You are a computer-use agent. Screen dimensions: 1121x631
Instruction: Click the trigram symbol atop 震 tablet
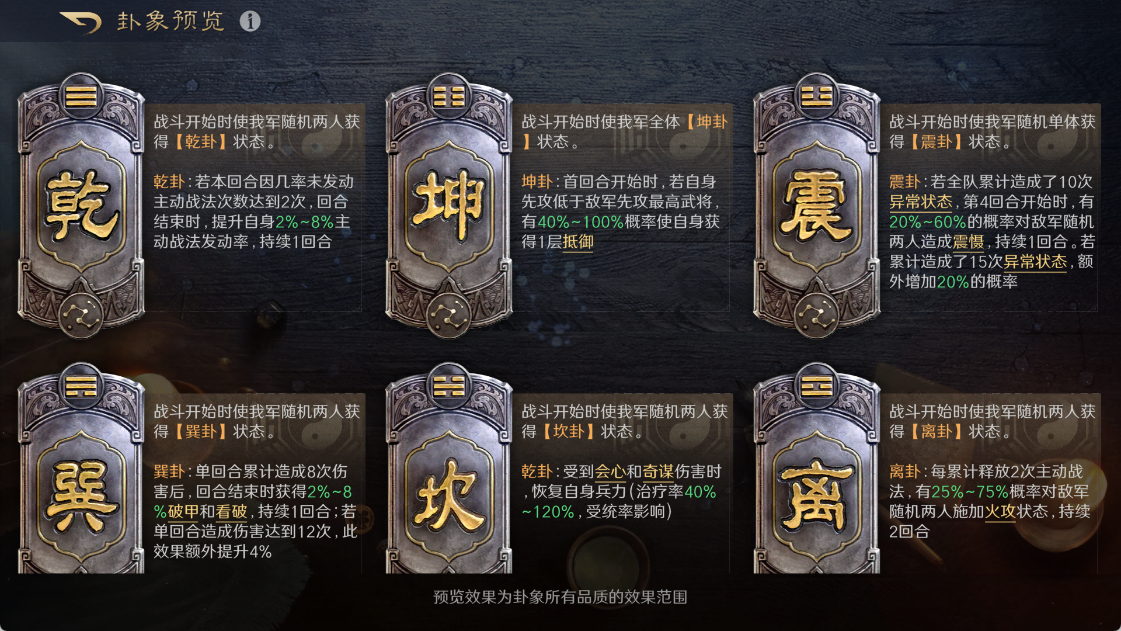816,96
